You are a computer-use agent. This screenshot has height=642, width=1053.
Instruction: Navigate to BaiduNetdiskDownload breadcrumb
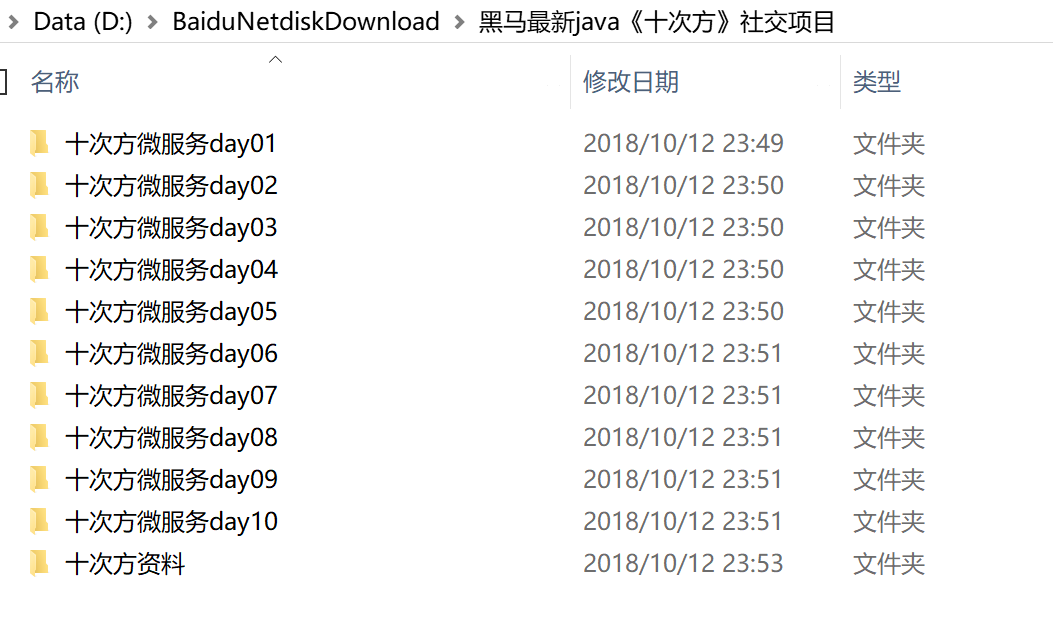[306, 22]
